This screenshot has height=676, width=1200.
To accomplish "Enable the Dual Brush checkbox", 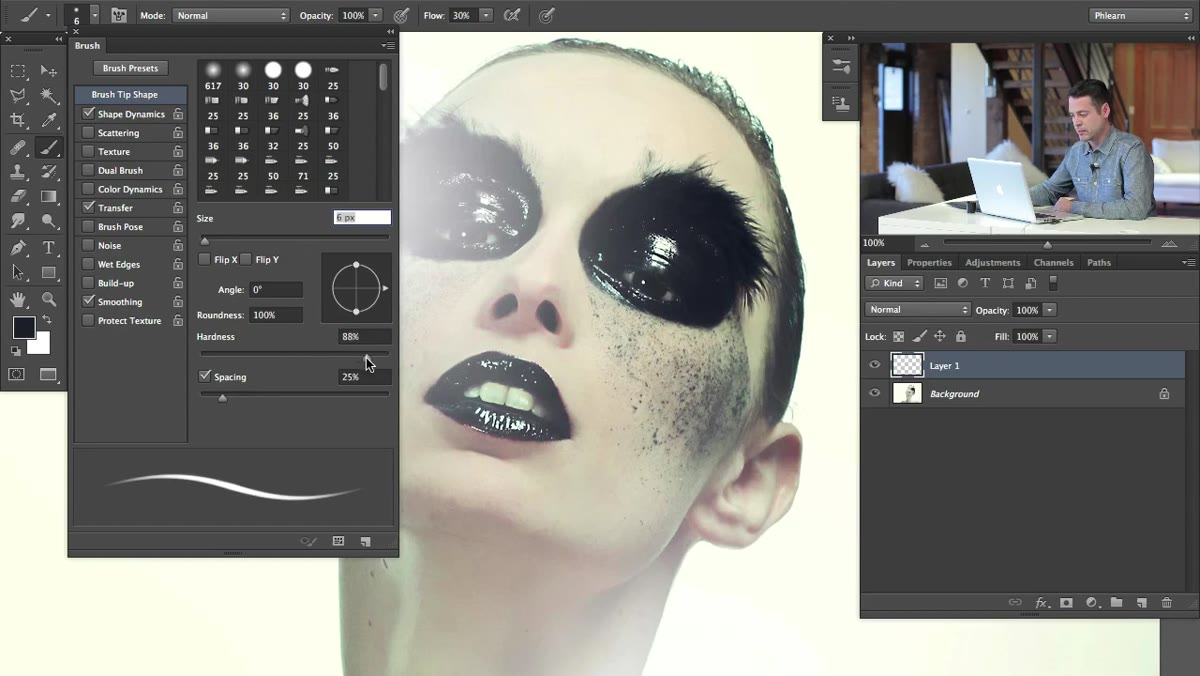I will [x=89, y=170].
